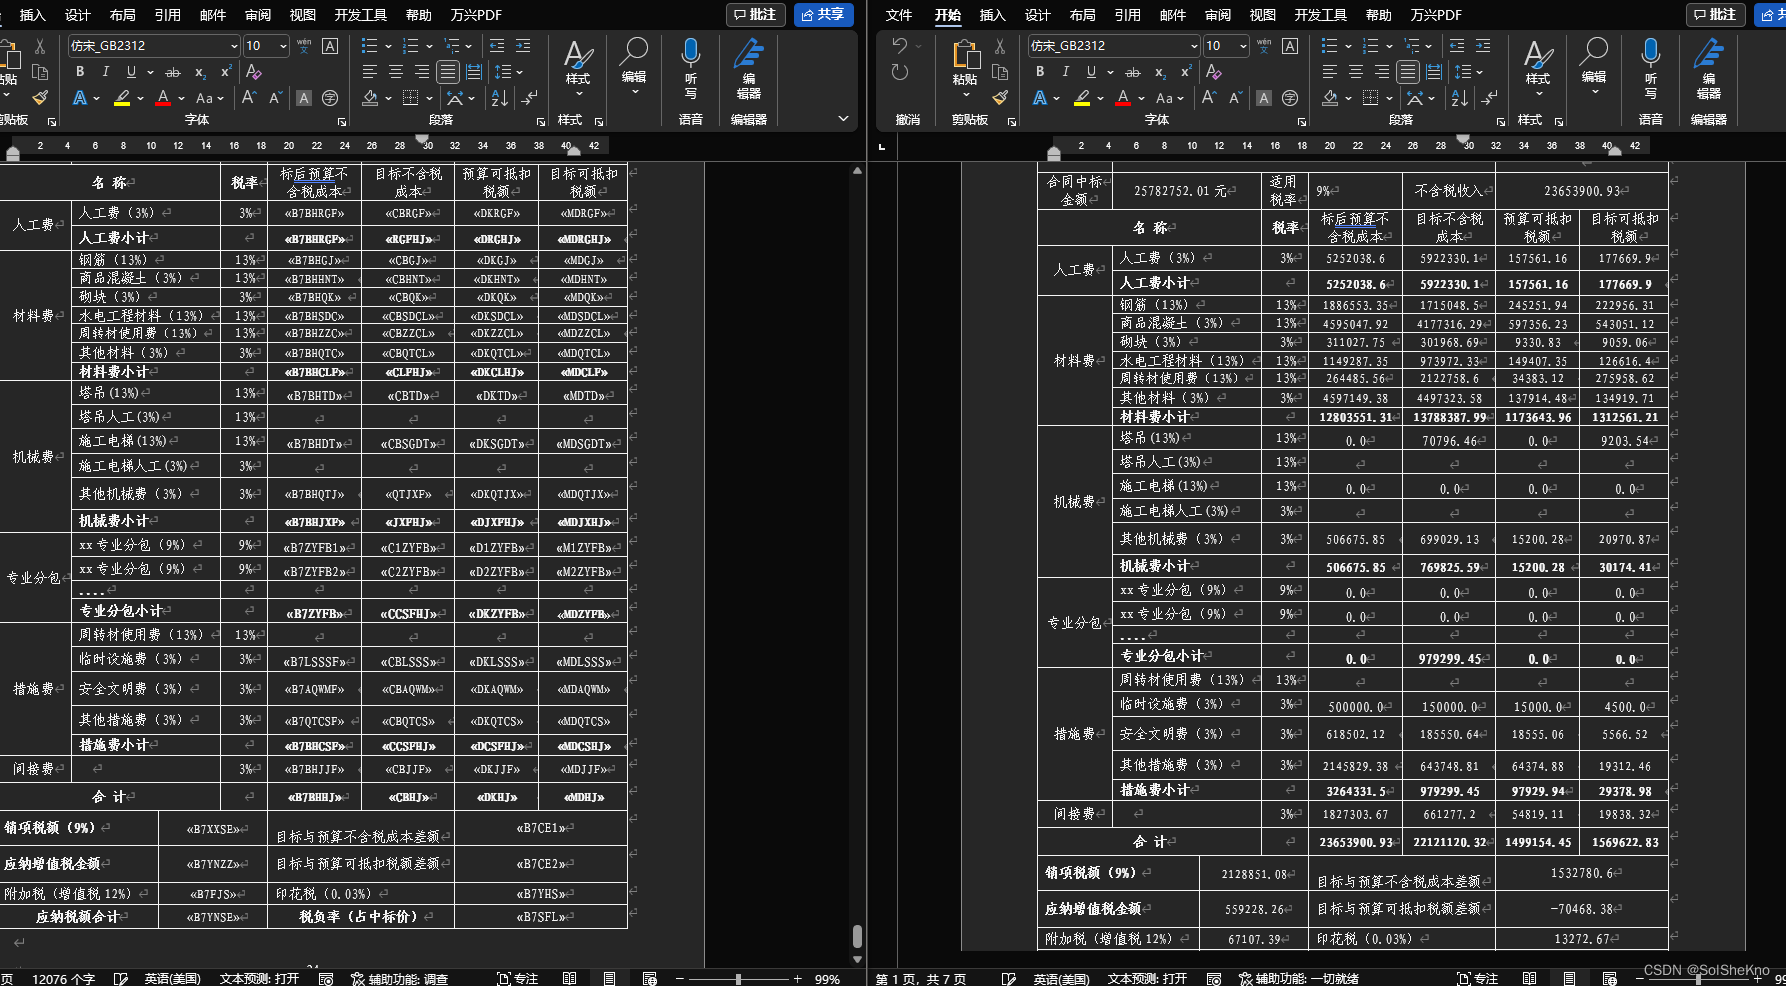
Task: Start Dictate microphone in left window
Action: 690,68
